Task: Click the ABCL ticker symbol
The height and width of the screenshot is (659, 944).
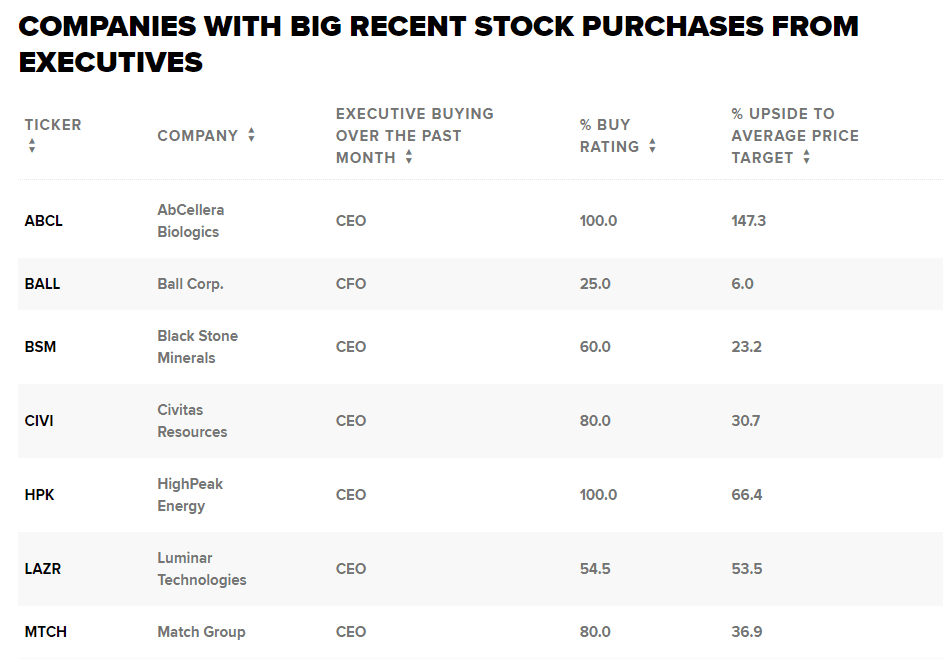Action: pos(43,221)
